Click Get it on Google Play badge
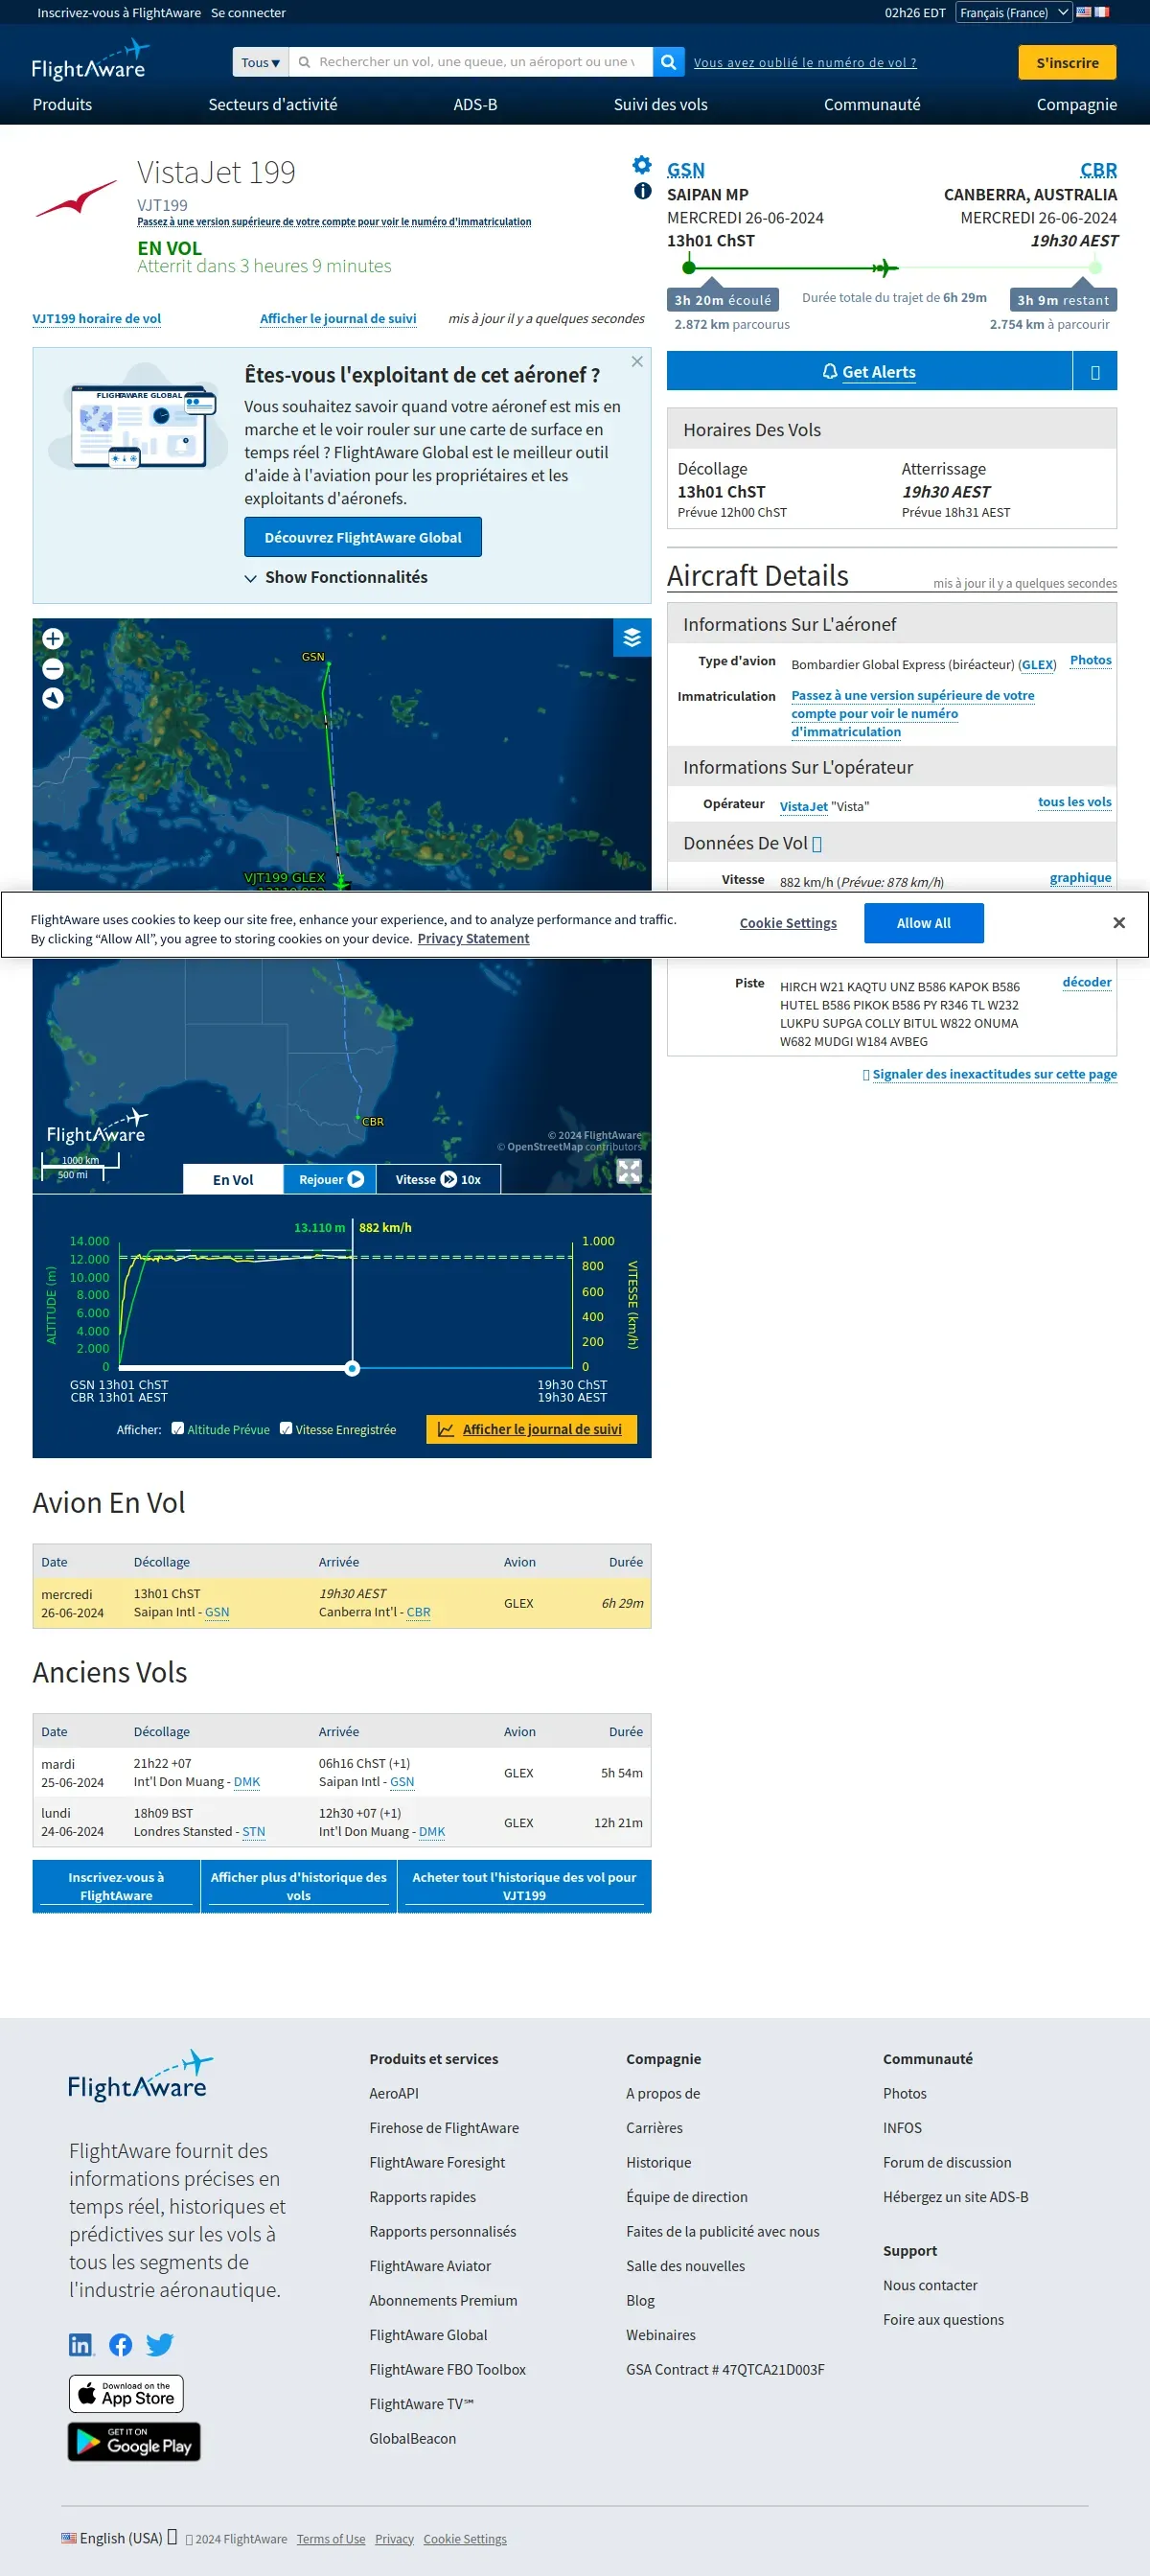This screenshot has width=1150, height=2576. pyautogui.click(x=134, y=2442)
